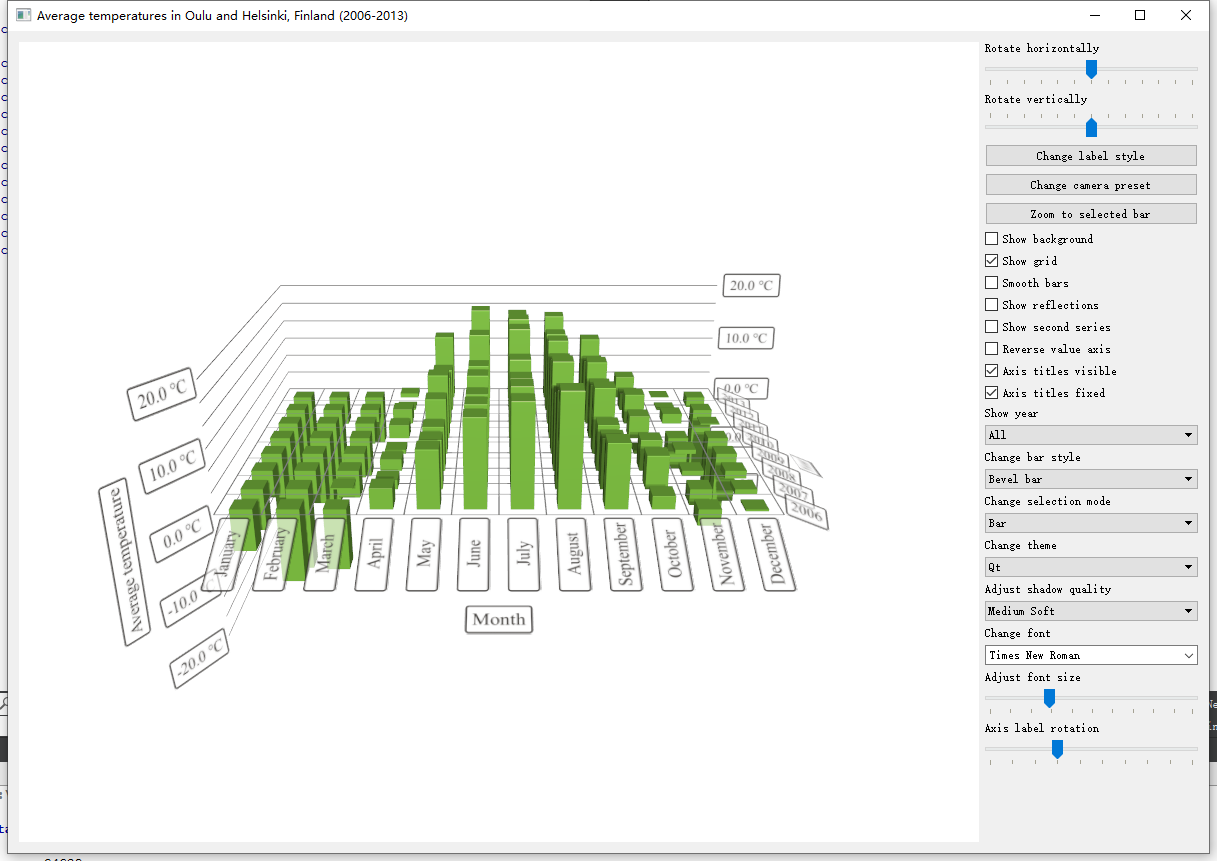Click the front August bar in chart
Viewport: 1217px width, 861px height.
point(571,447)
